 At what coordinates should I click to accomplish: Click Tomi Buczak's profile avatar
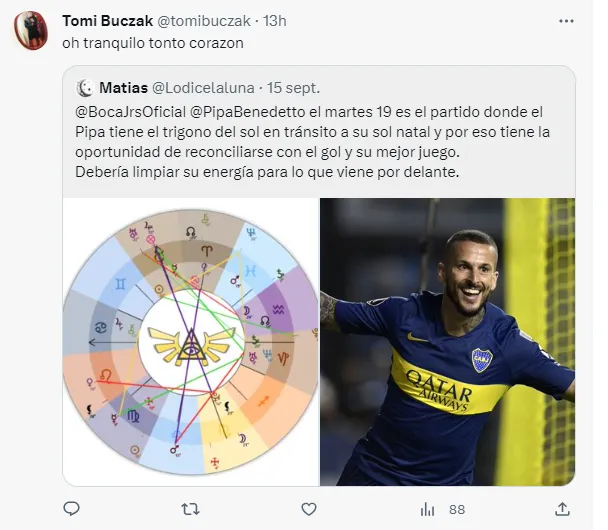point(33,30)
